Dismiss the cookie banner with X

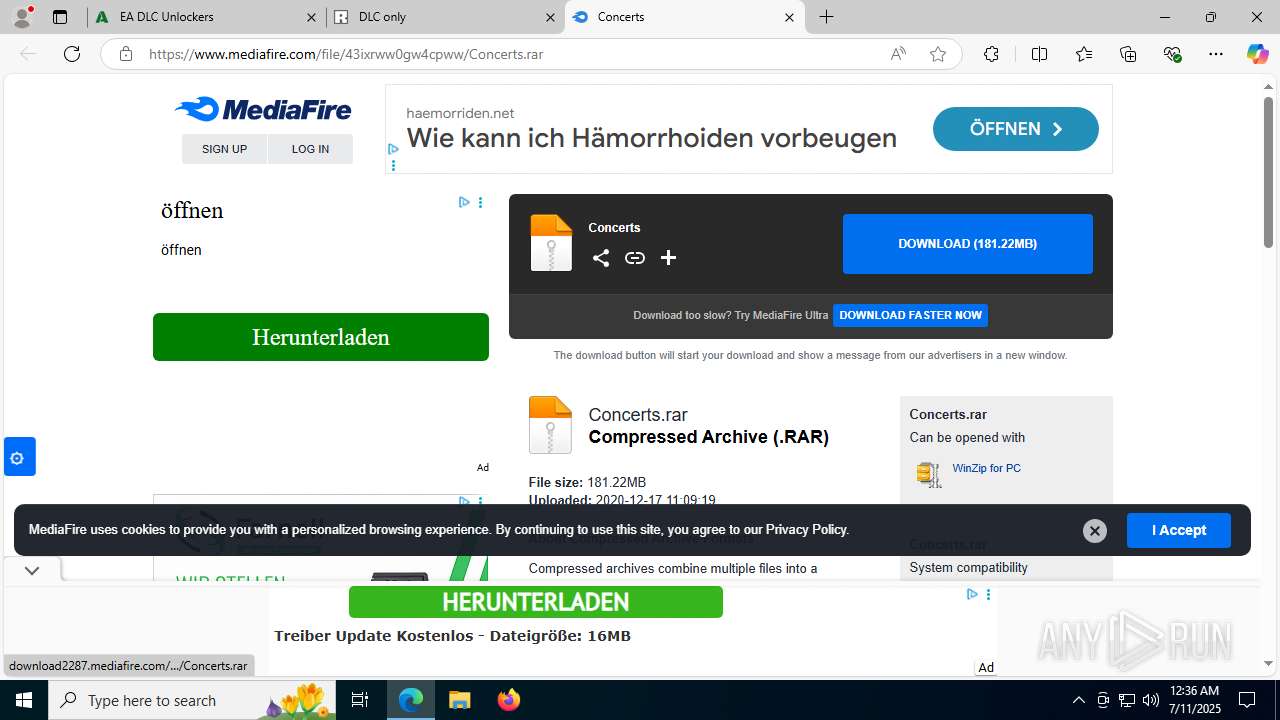[x=1095, y=531]
